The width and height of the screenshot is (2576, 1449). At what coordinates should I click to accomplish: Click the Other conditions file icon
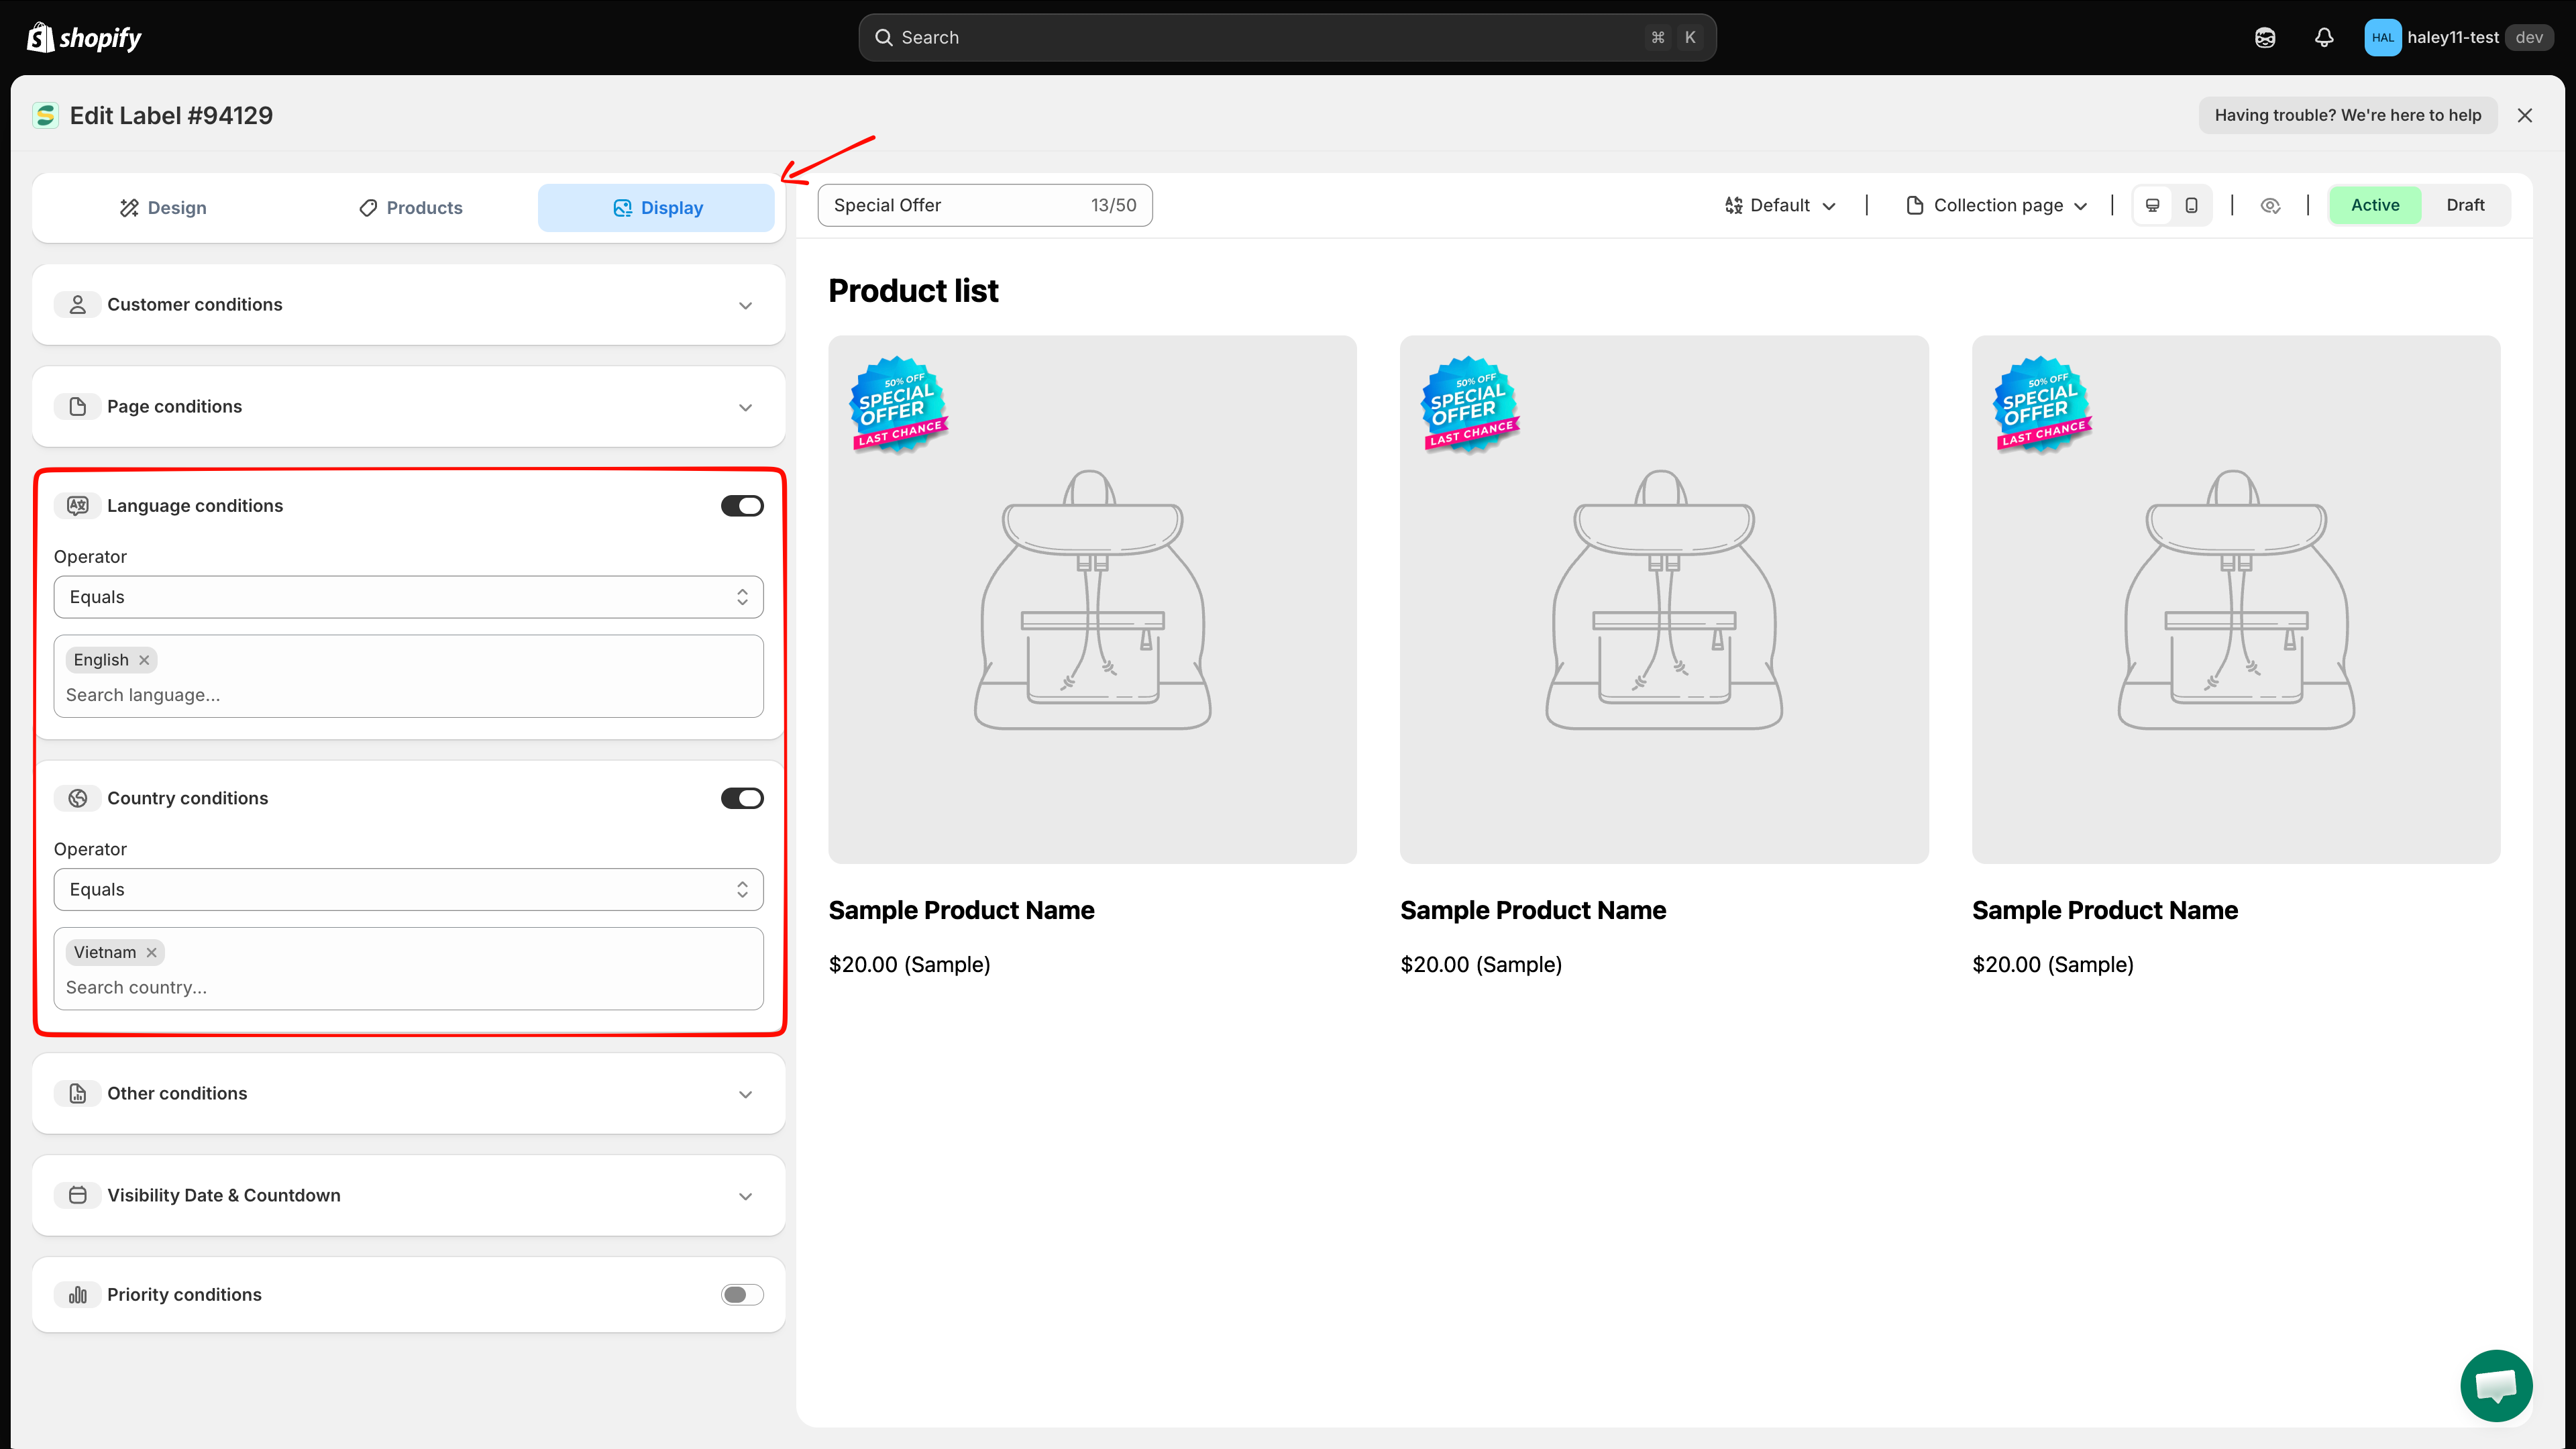pyautogui.click(x=77, y=1093)
